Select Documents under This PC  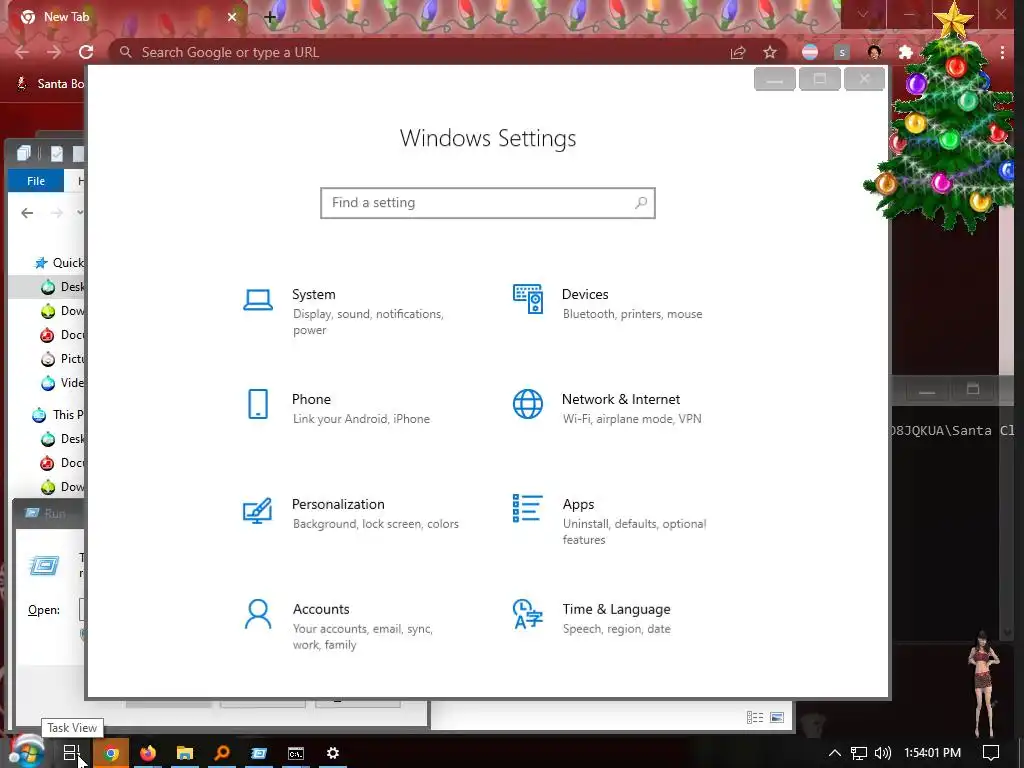[62, 463]
